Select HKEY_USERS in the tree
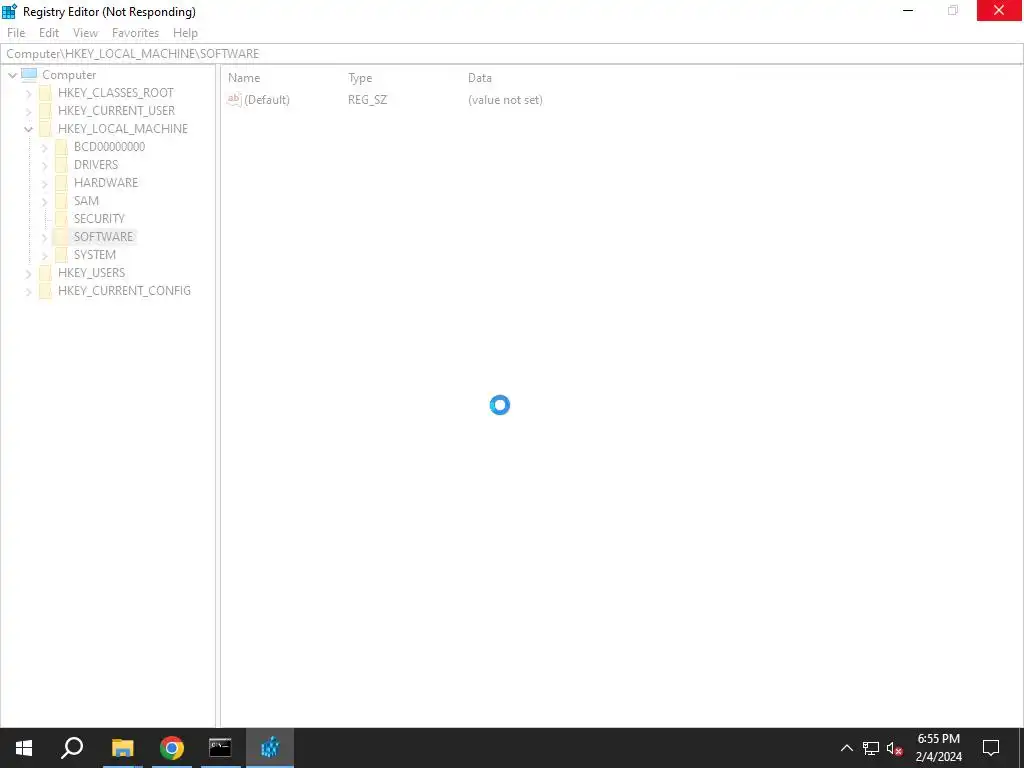 click(x=91, y=272)
